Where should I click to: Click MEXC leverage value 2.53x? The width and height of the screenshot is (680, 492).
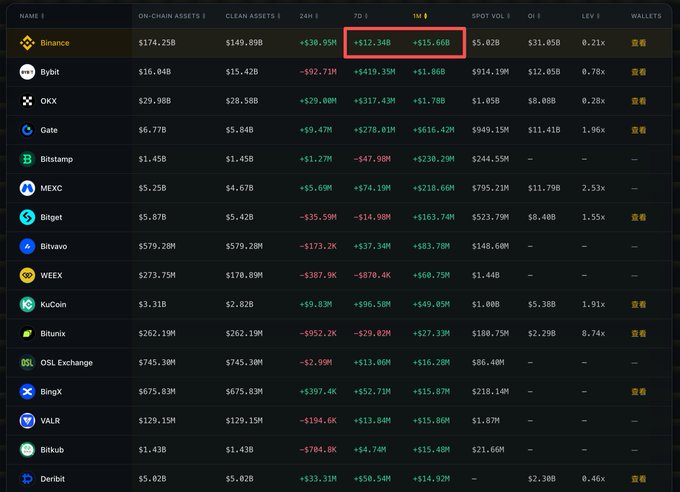593,188
